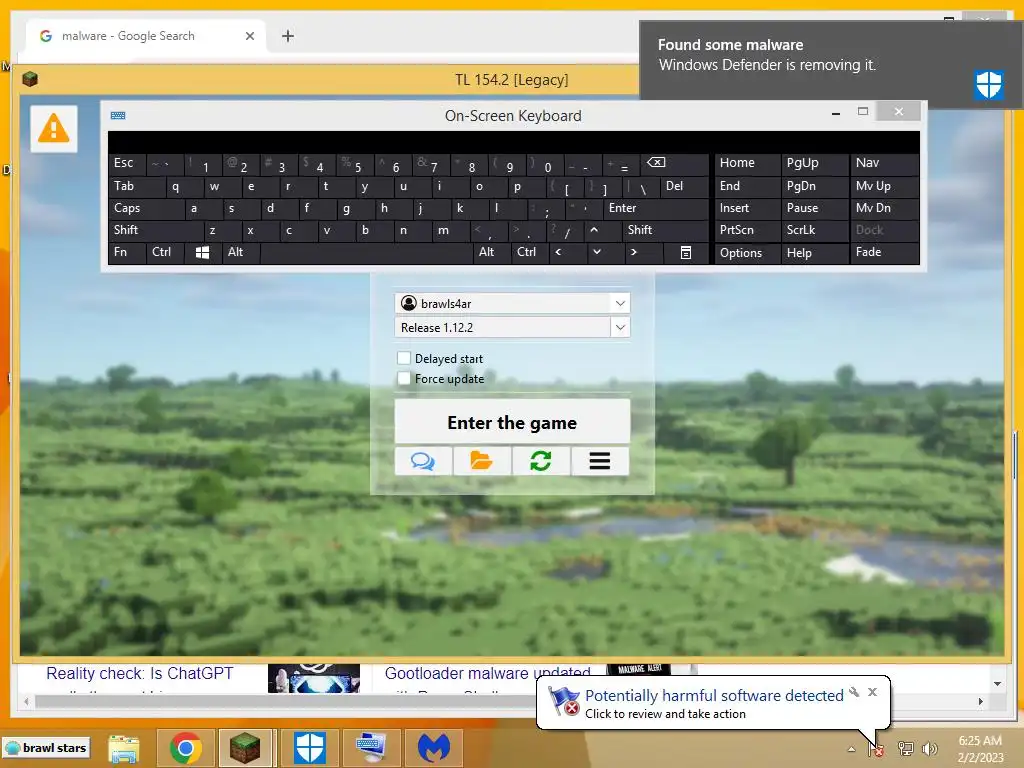
Task: Open the hamburger settings menu in TLauncher
Action: 600,461
